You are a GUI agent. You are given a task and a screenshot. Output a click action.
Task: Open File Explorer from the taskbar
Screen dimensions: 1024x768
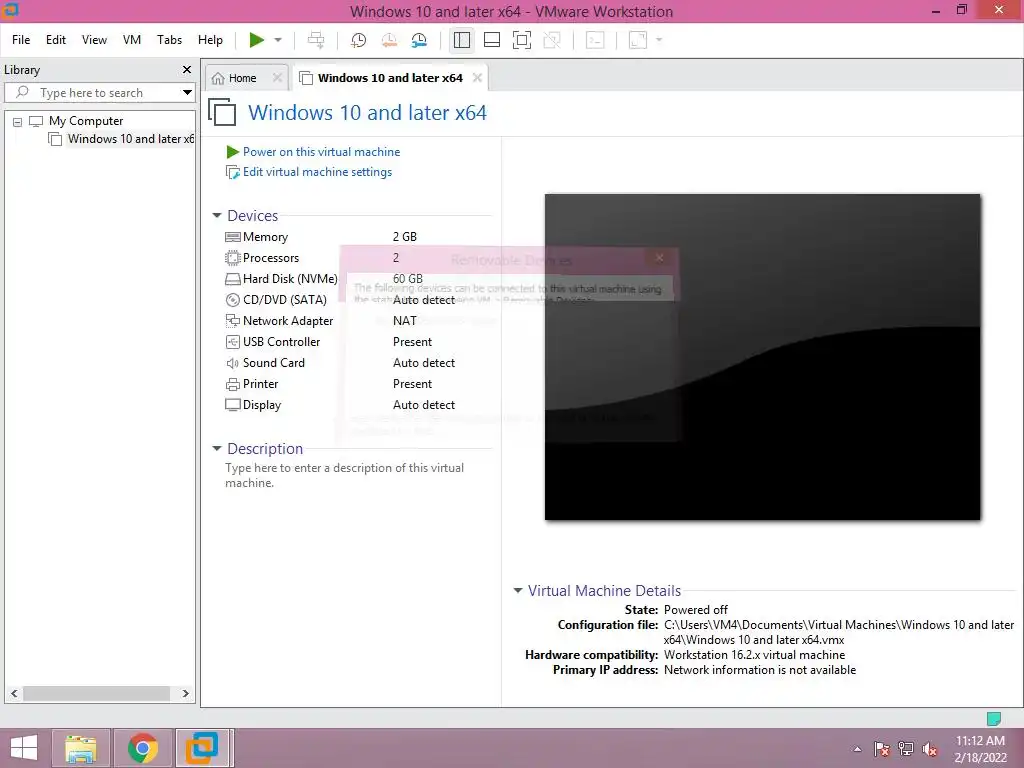(x=81, y=748)
